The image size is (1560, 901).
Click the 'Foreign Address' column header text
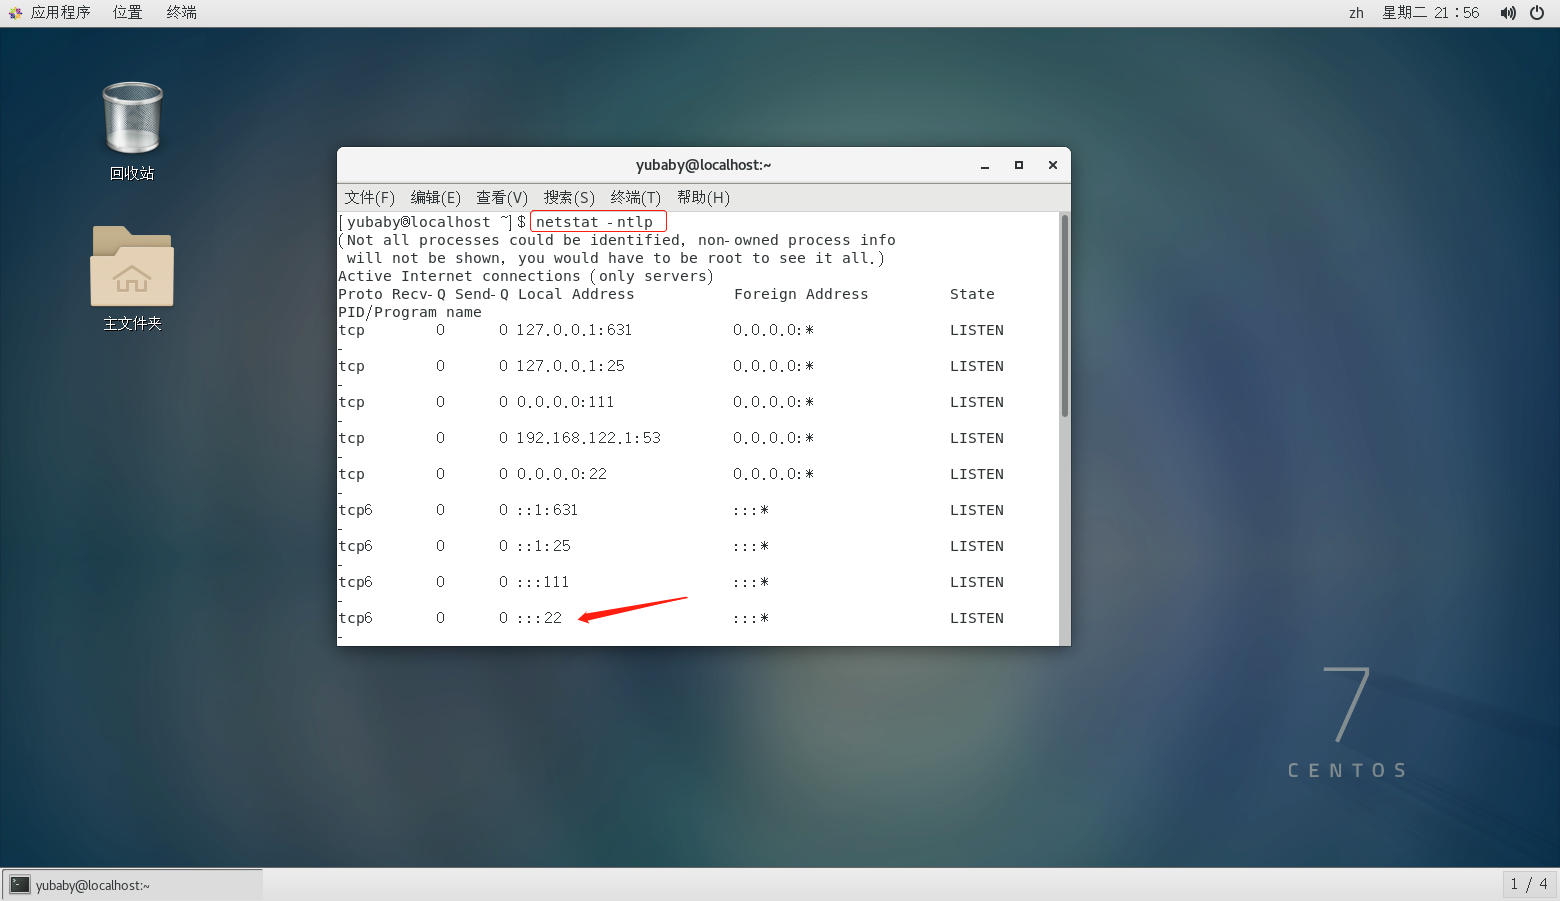(x=801, y=294)
